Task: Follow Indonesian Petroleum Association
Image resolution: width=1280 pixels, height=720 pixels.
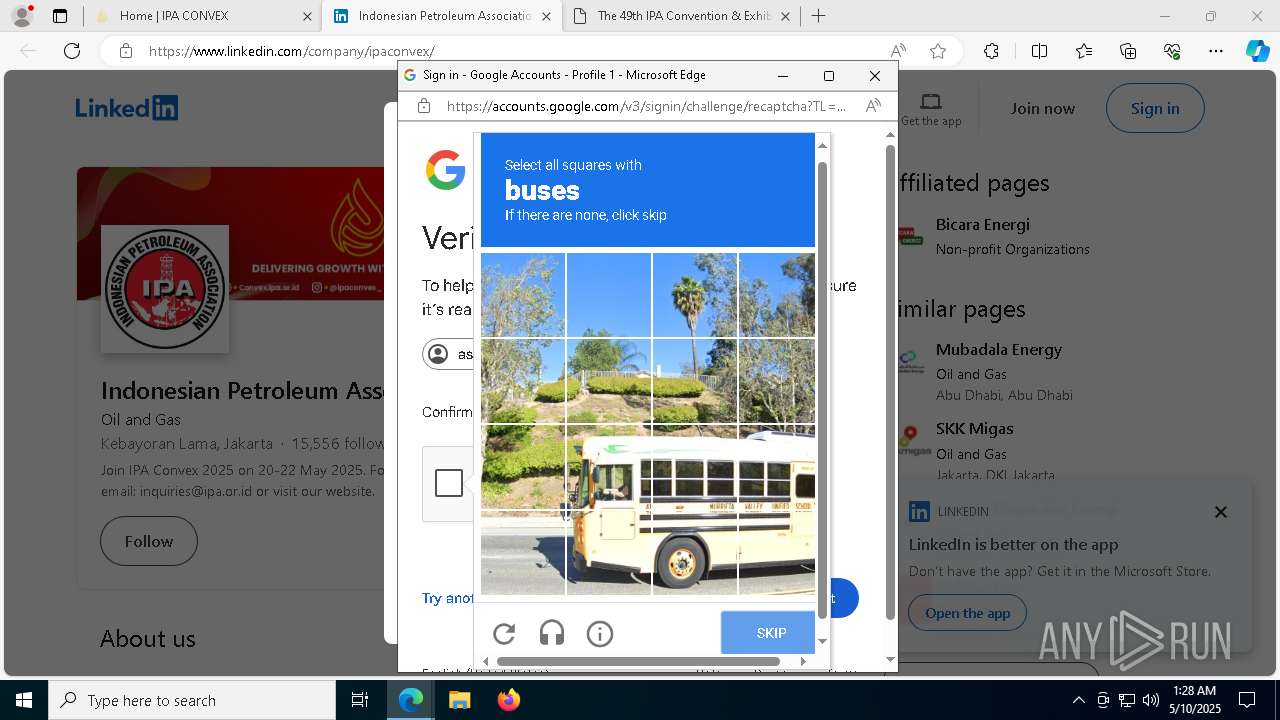Action: [x=149, y=541]
